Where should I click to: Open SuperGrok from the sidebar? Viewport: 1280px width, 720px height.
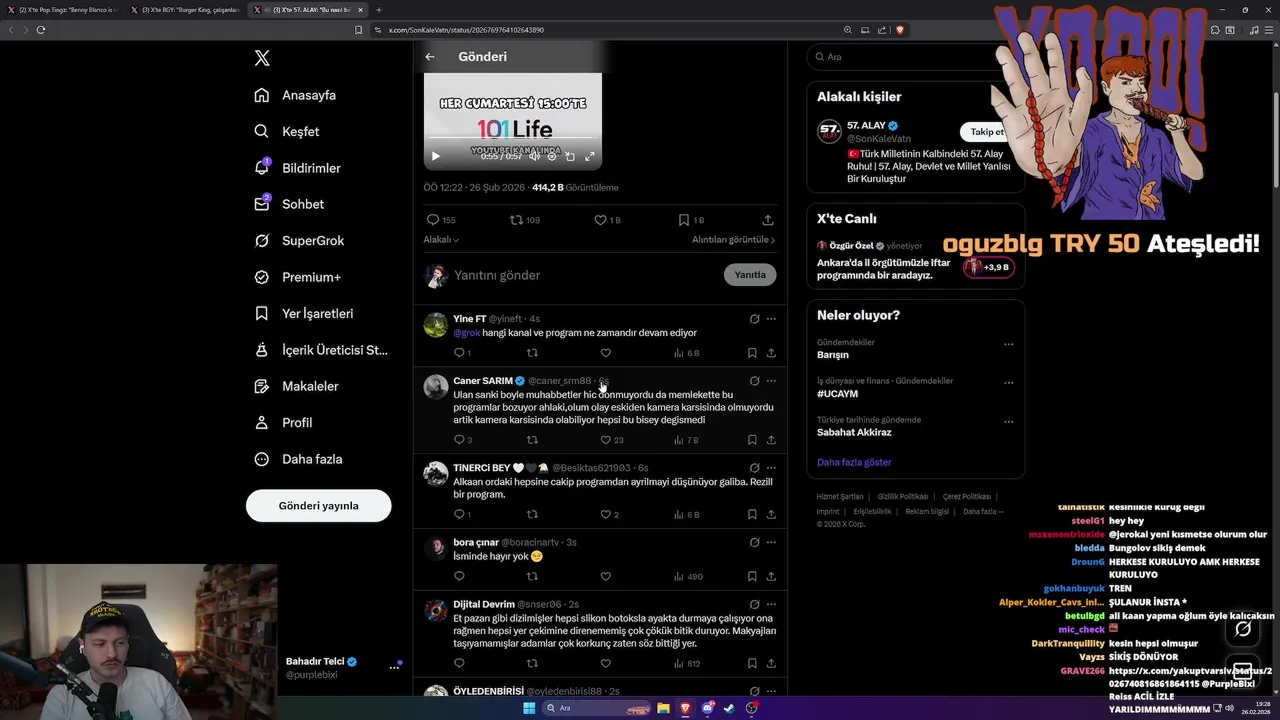point(299,241)
